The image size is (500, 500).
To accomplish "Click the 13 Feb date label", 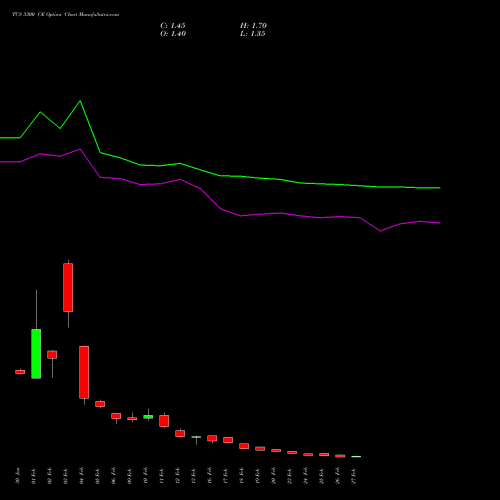I will 194,476.
